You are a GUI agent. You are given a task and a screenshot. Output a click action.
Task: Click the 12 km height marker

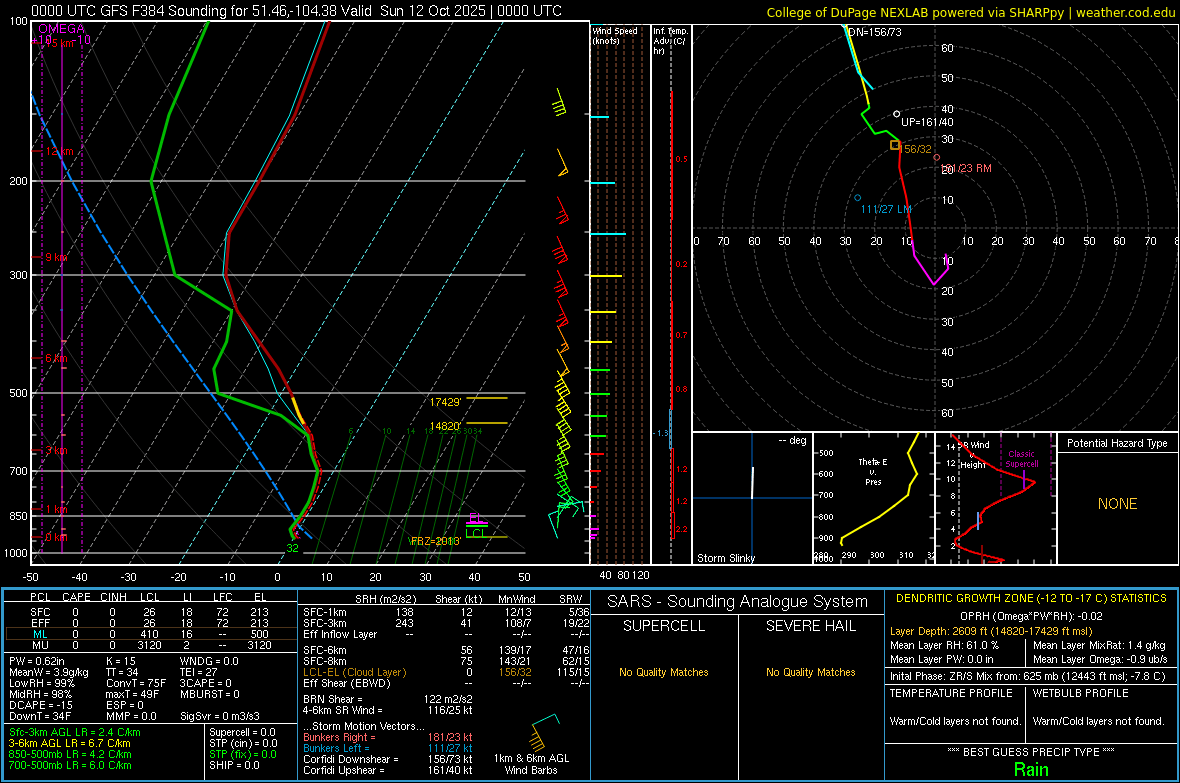(x=58, y=151)
